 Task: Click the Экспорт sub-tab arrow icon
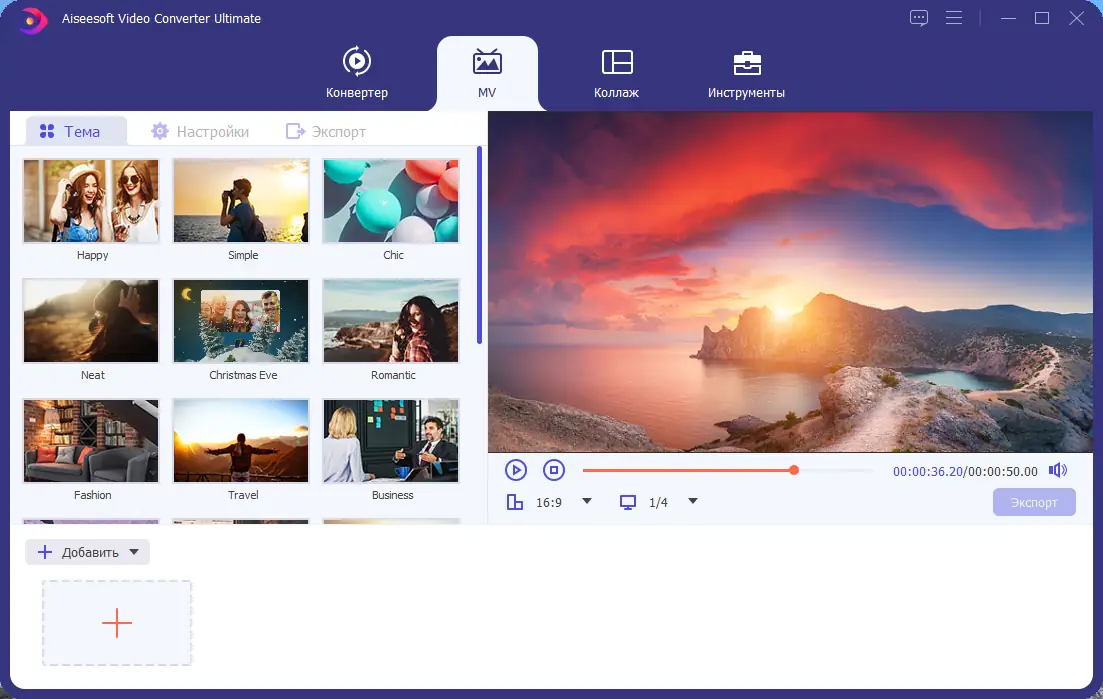[295, 132]
